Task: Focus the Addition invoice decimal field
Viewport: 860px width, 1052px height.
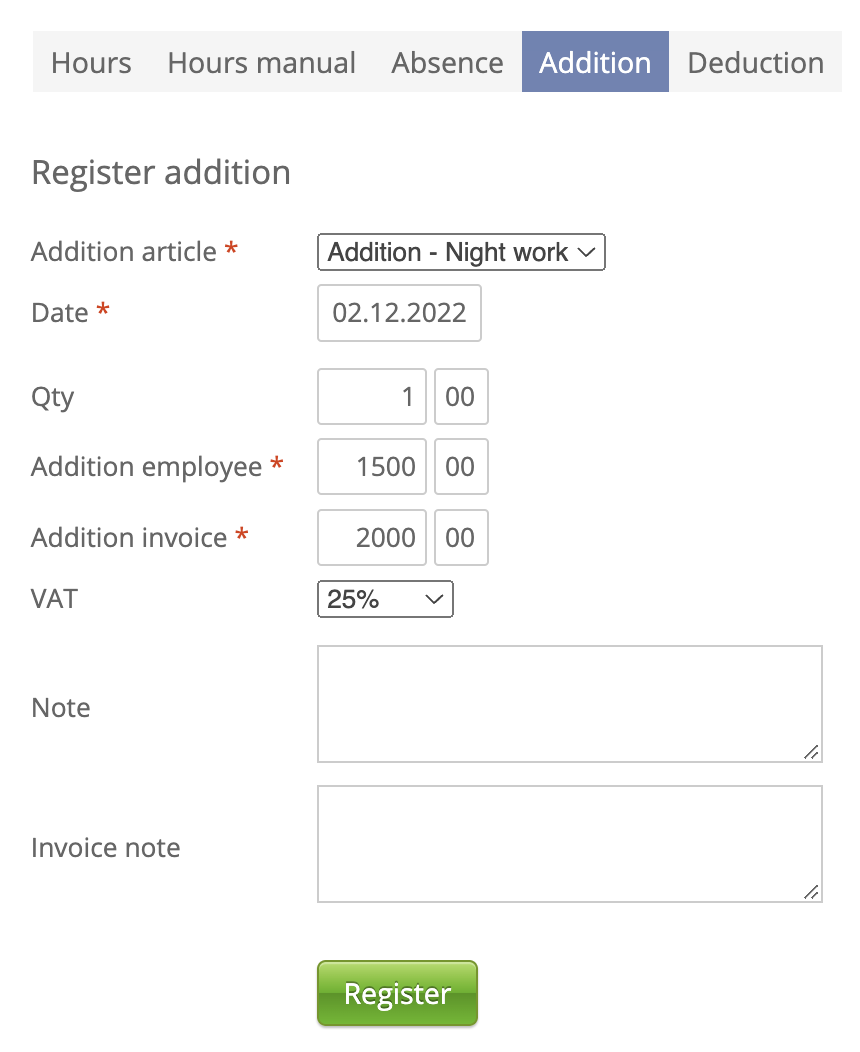Action: [x=461, y=538]
